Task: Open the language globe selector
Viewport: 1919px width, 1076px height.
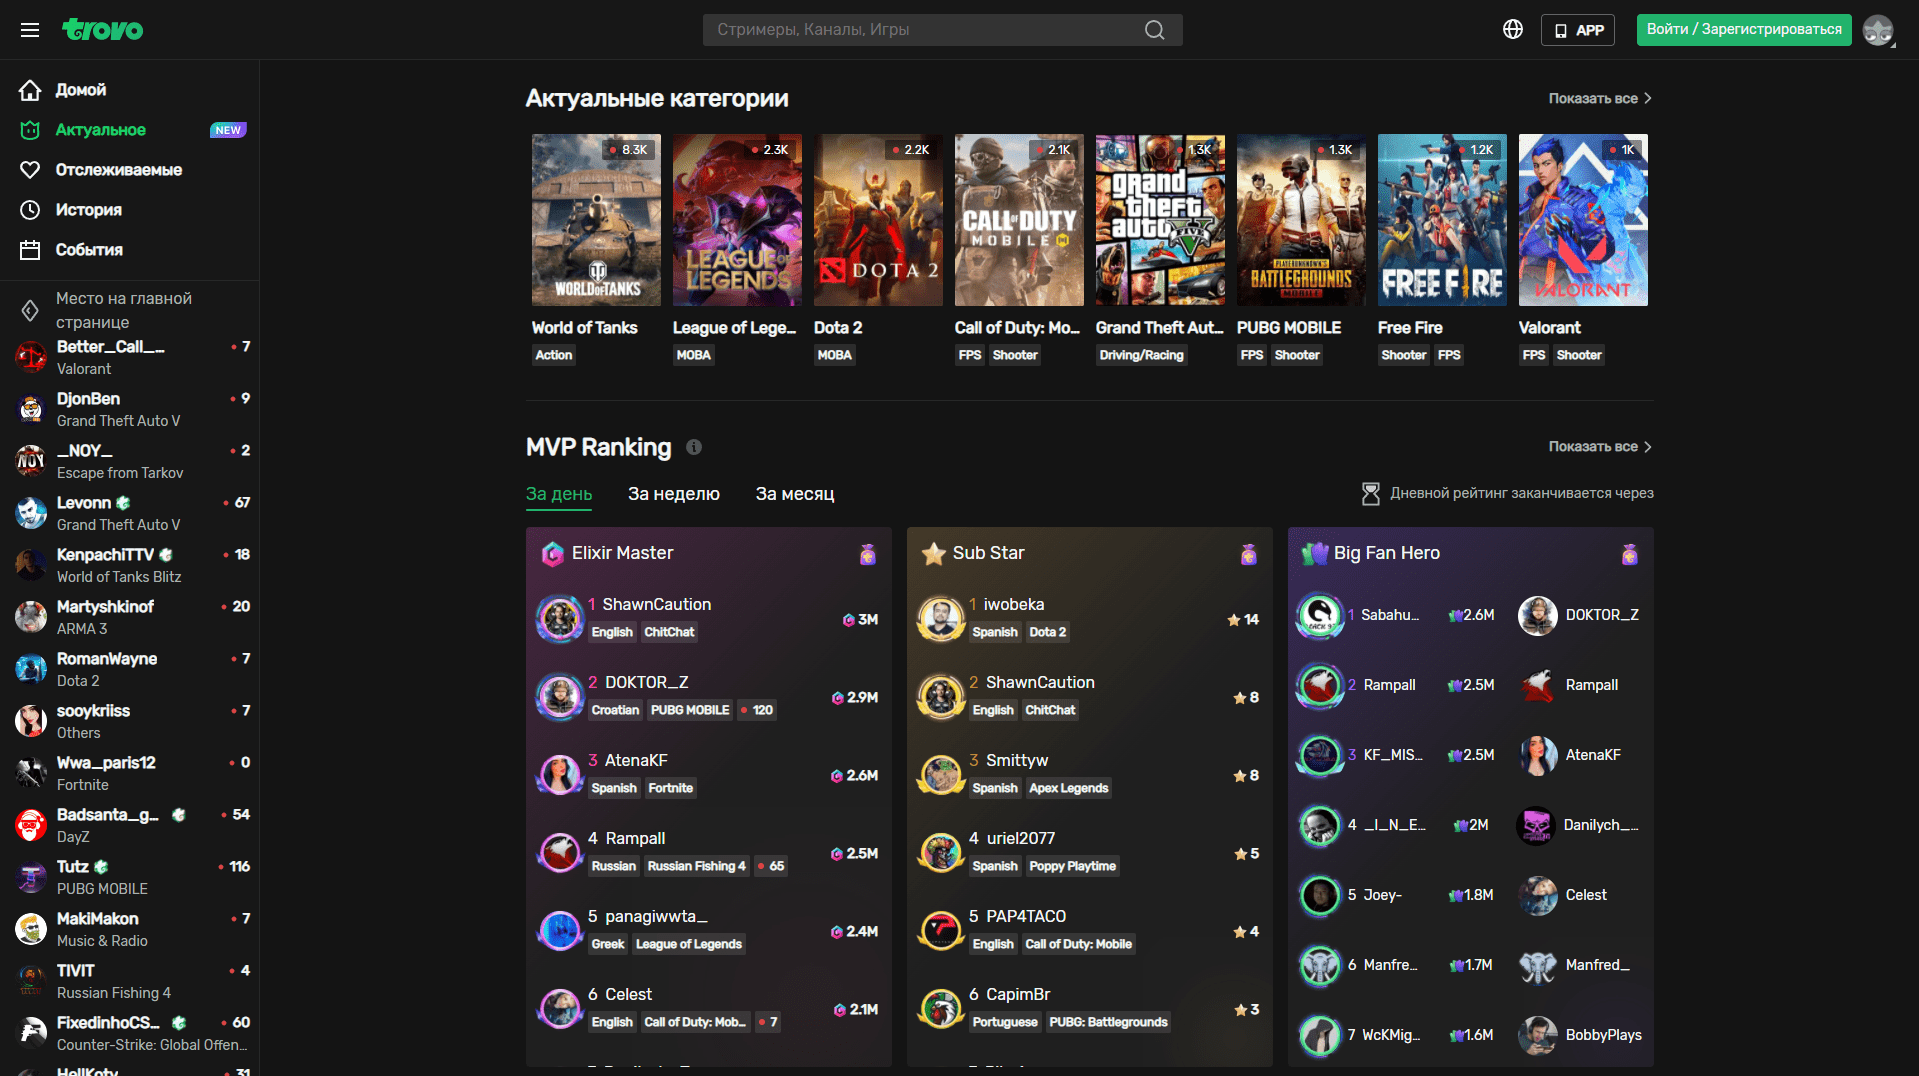Action: tap(1512, 30)
